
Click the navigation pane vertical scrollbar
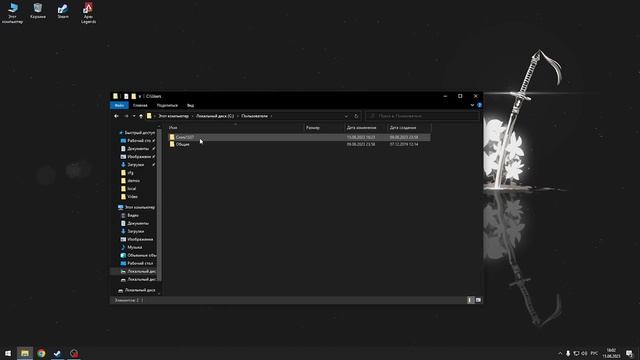[x=159, y=204]
